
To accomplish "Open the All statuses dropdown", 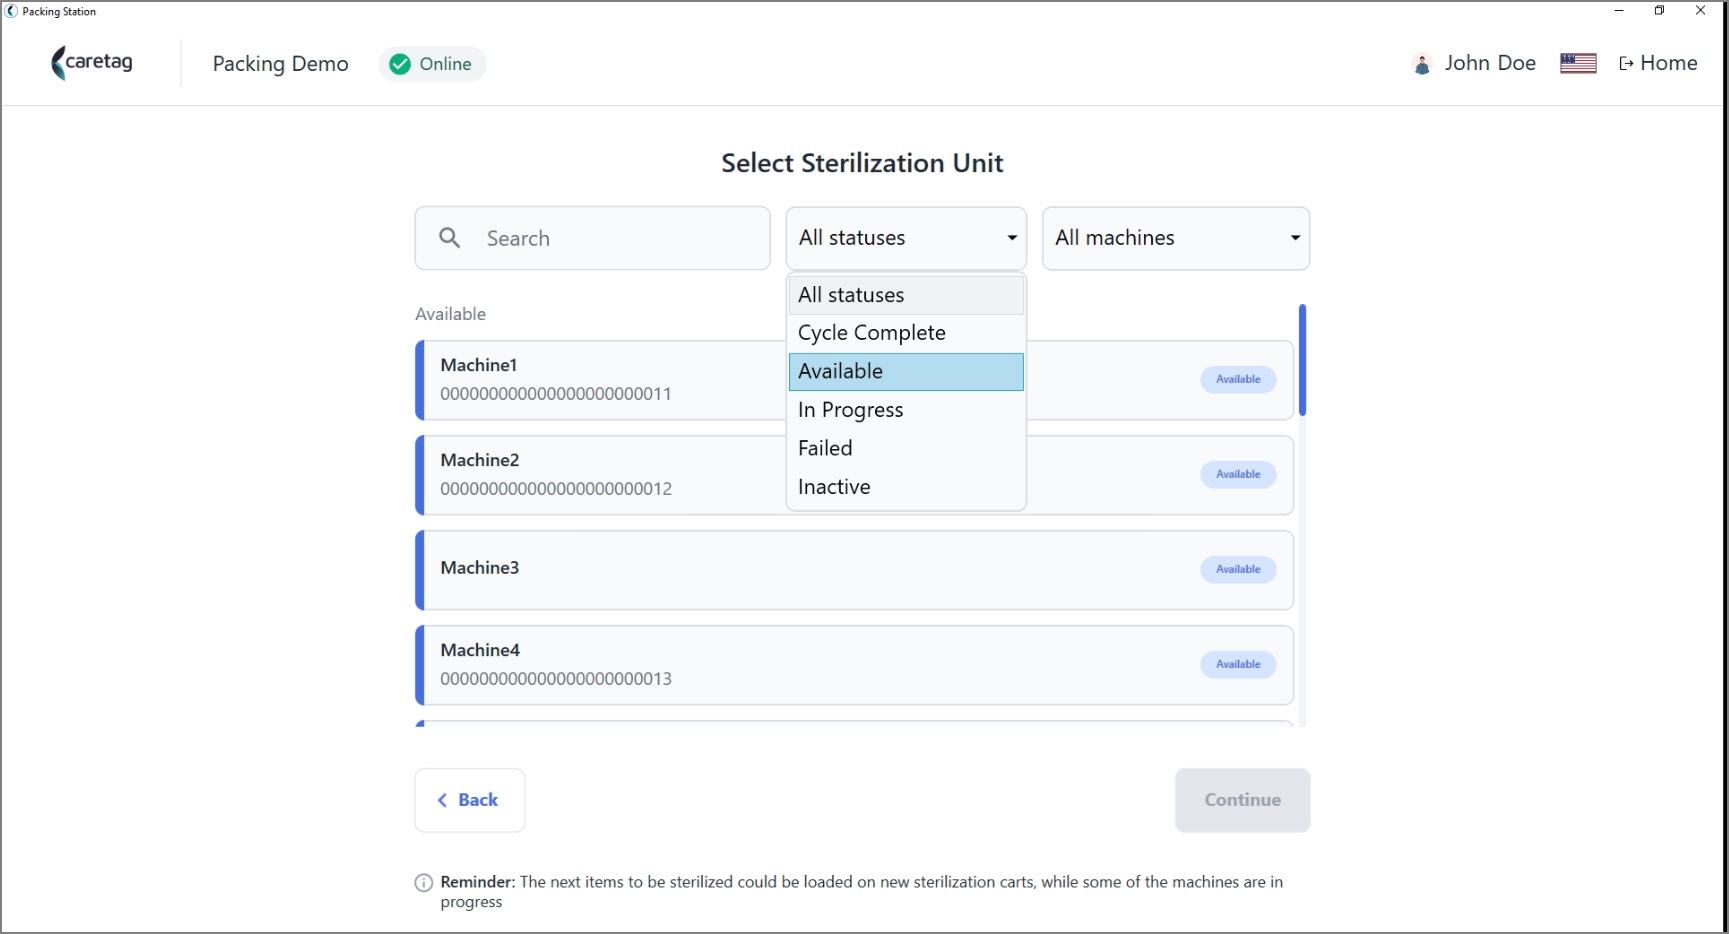I will (x=906, y=238).
